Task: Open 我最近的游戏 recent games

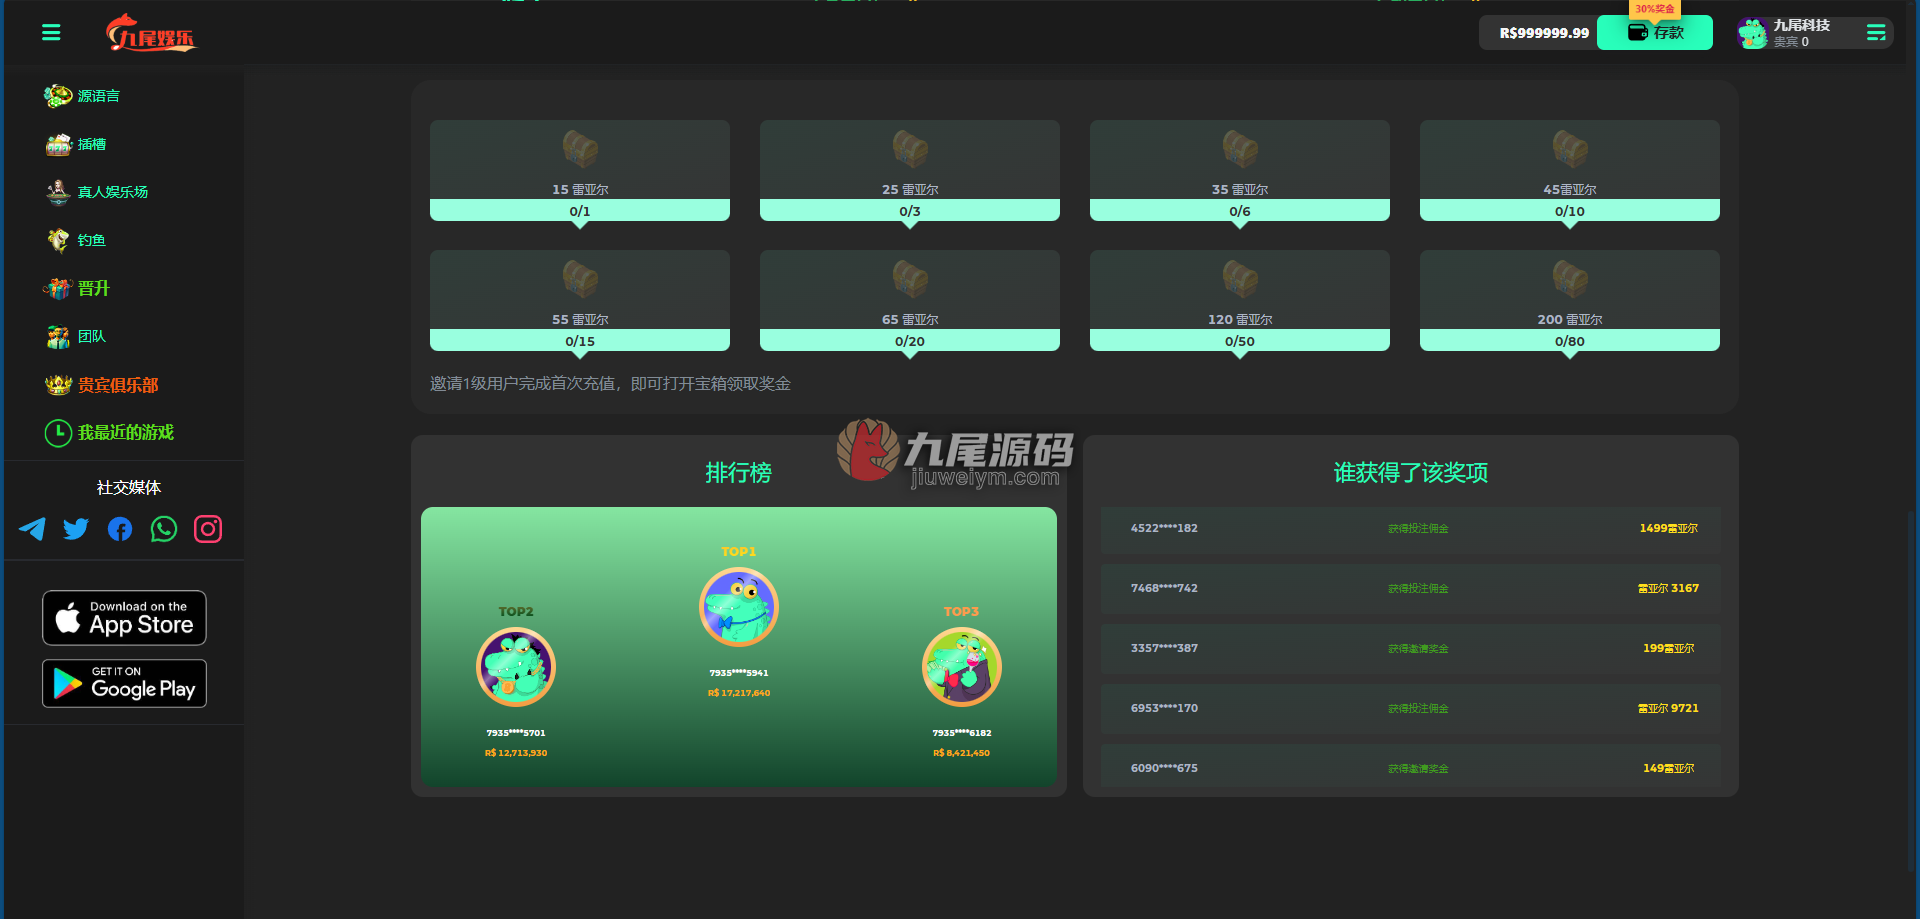Action: pos(110,432)
